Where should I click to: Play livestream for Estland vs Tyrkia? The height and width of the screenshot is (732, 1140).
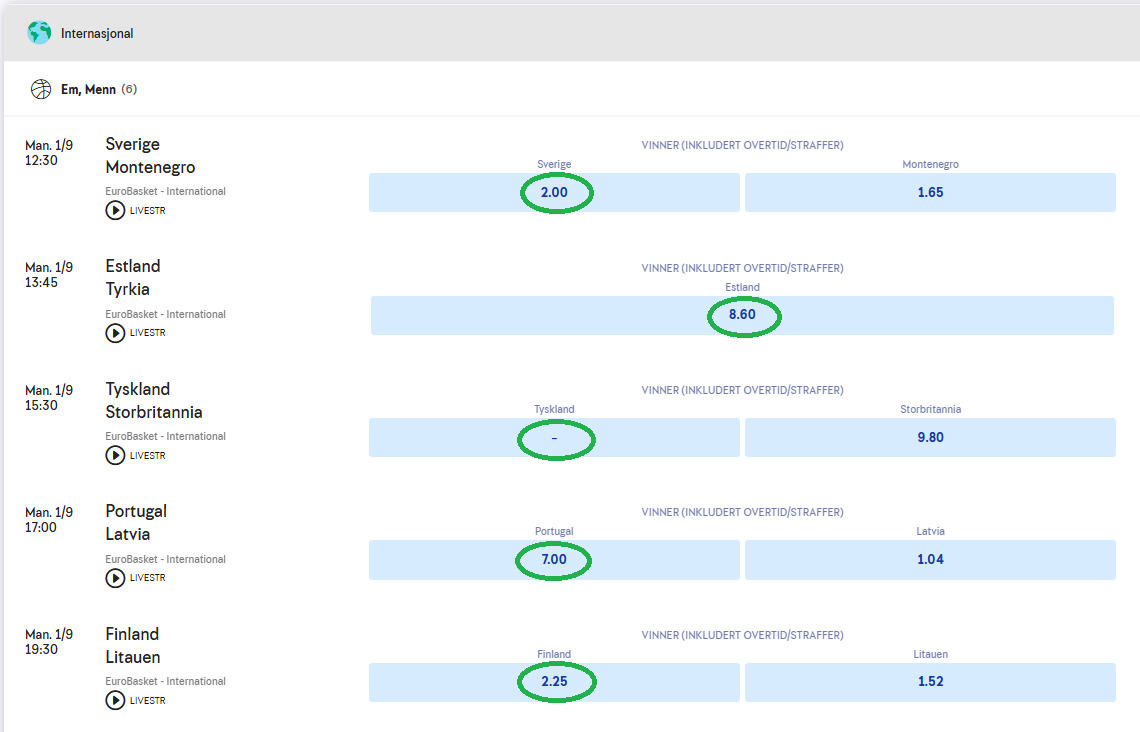(116, 333)
